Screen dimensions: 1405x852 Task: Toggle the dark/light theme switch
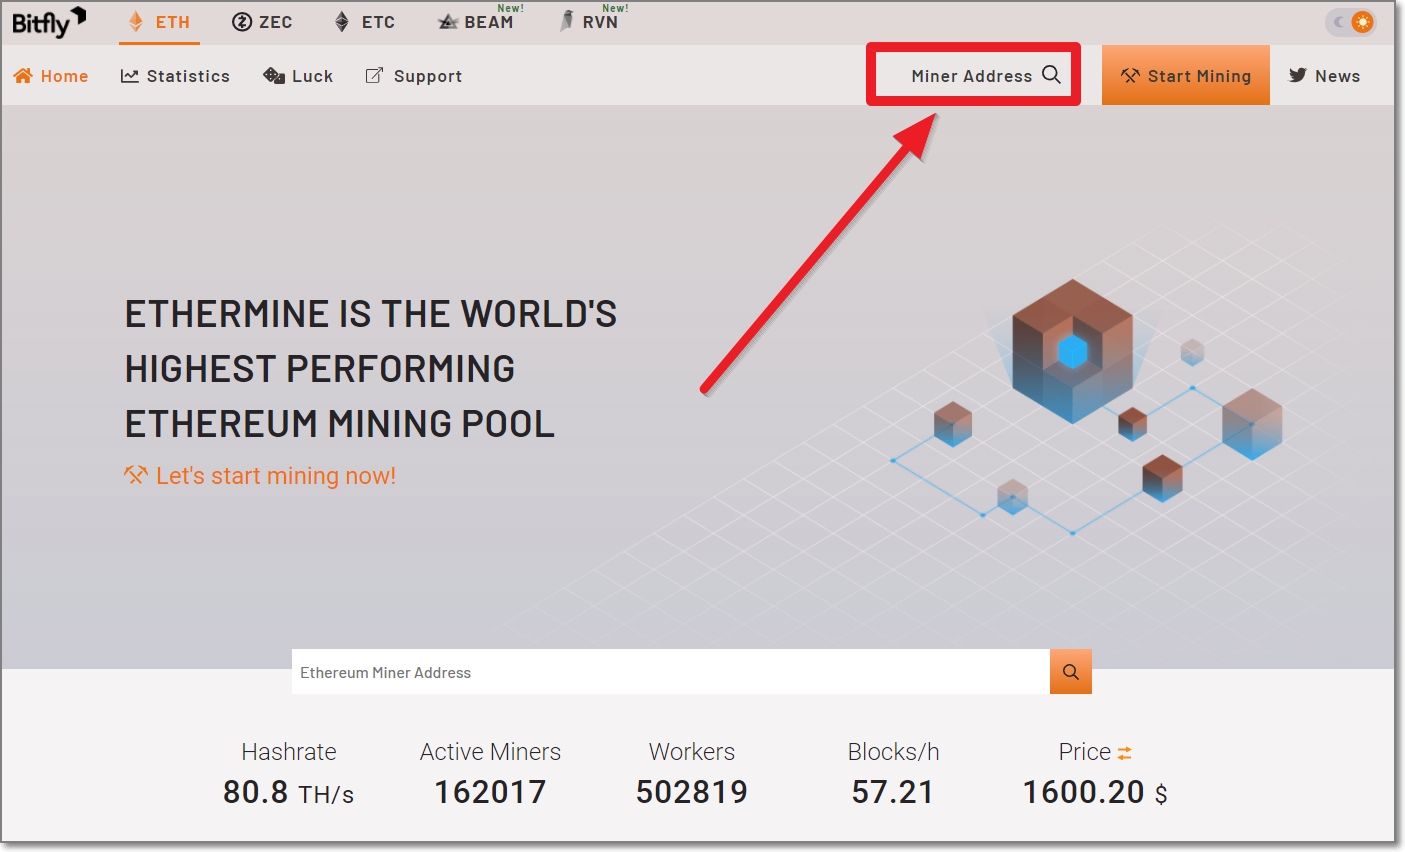point(1351,22)
